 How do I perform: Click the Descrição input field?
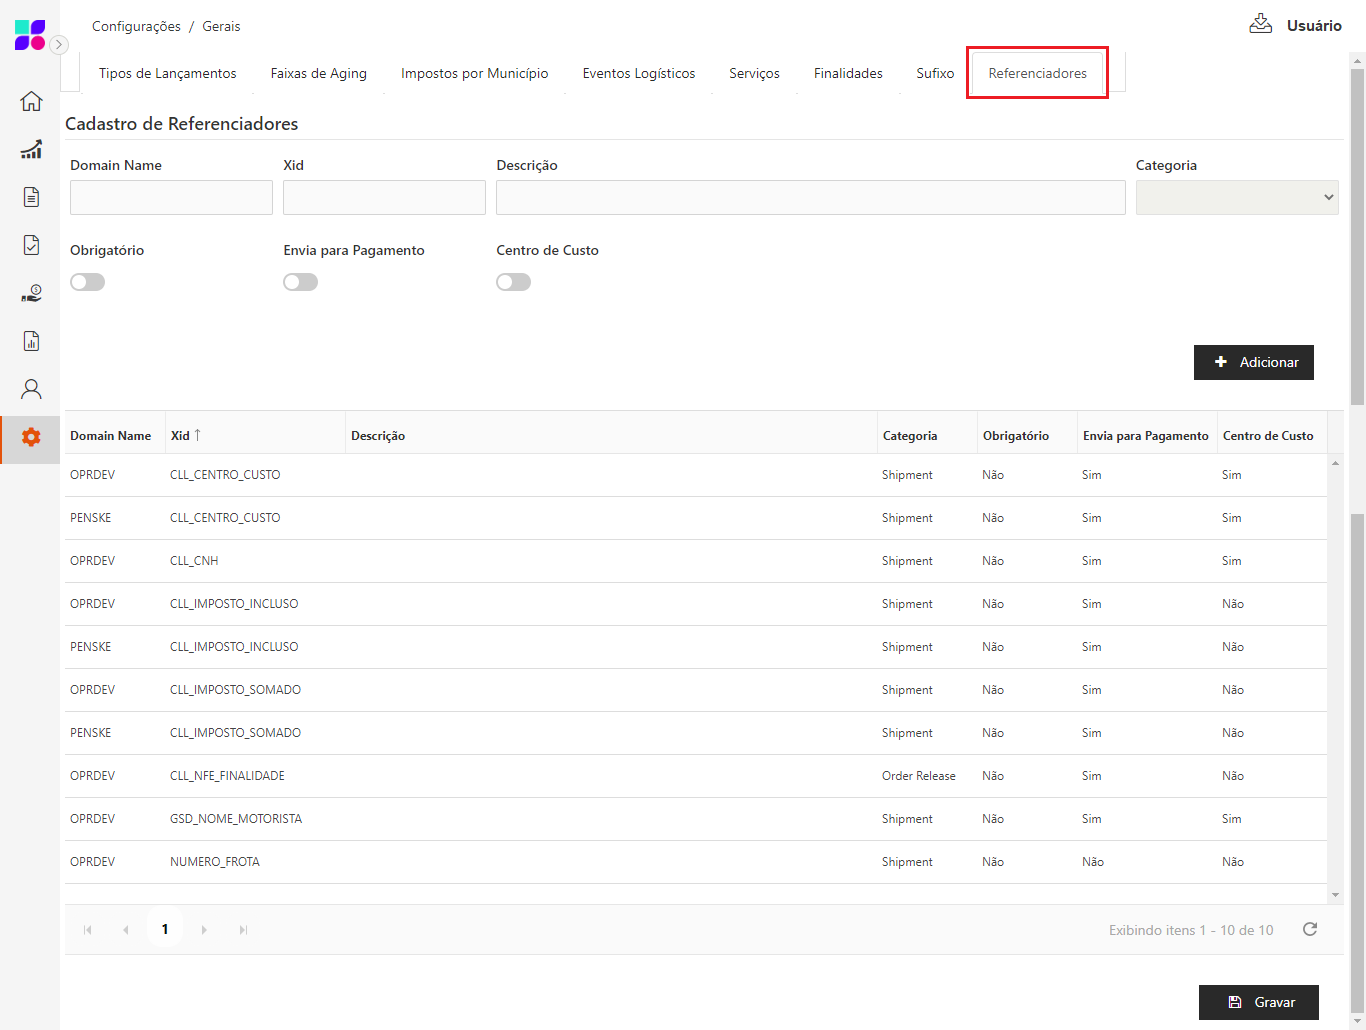810,198
